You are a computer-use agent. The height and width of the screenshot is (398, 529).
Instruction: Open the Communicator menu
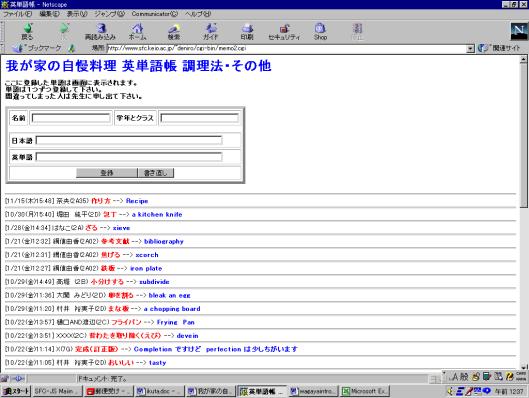tap(155, 14)
